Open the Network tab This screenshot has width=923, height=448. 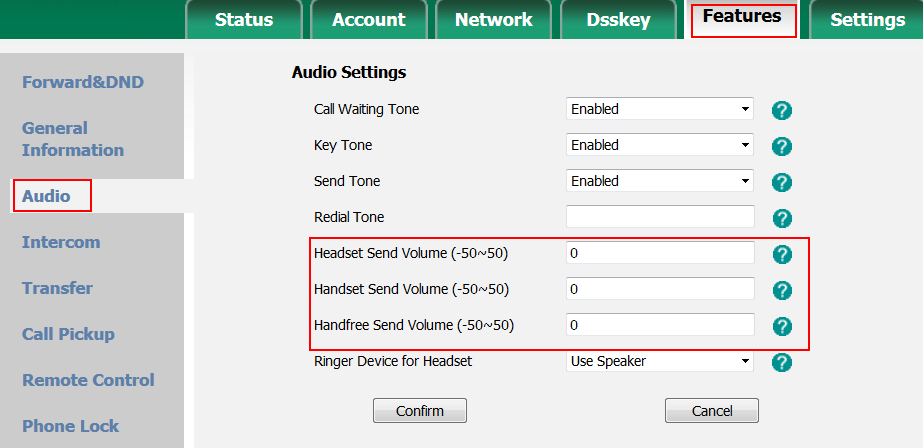492,20
